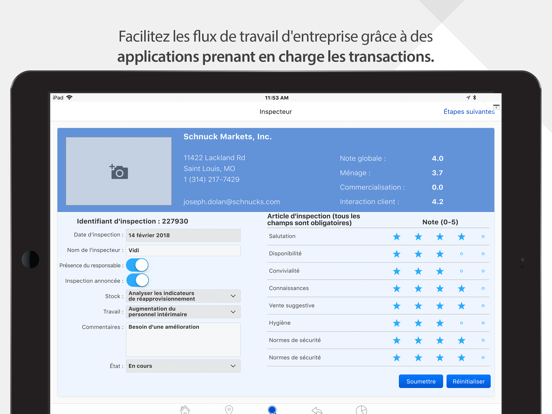Give Salutation the fifth star

[x=483, y=237]
